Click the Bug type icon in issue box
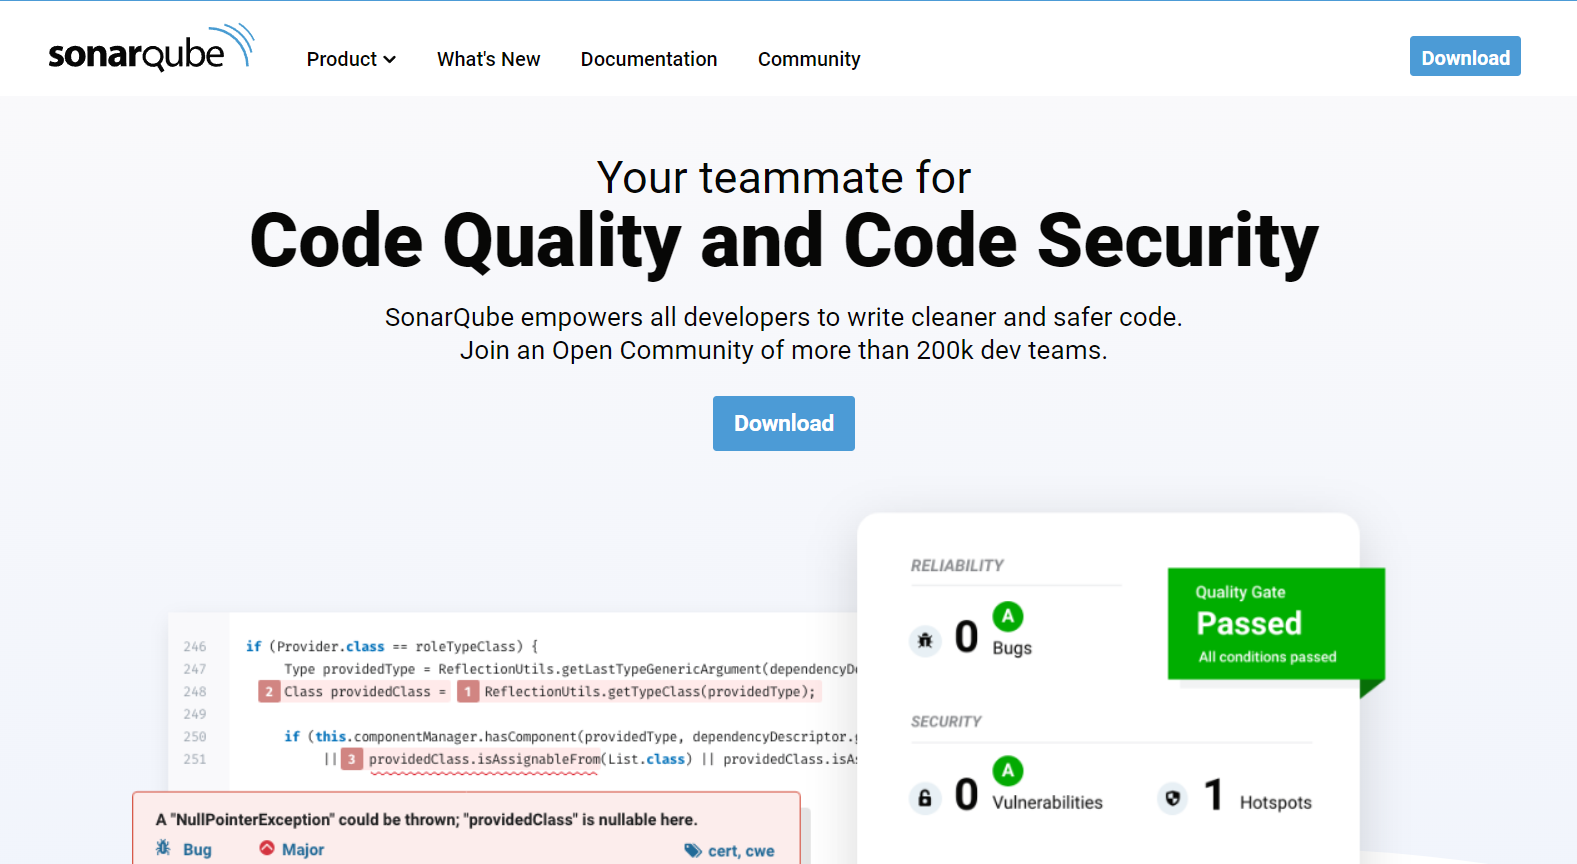Image resolution: width=1577 pixels, height=864 pixels. point(163,848)
